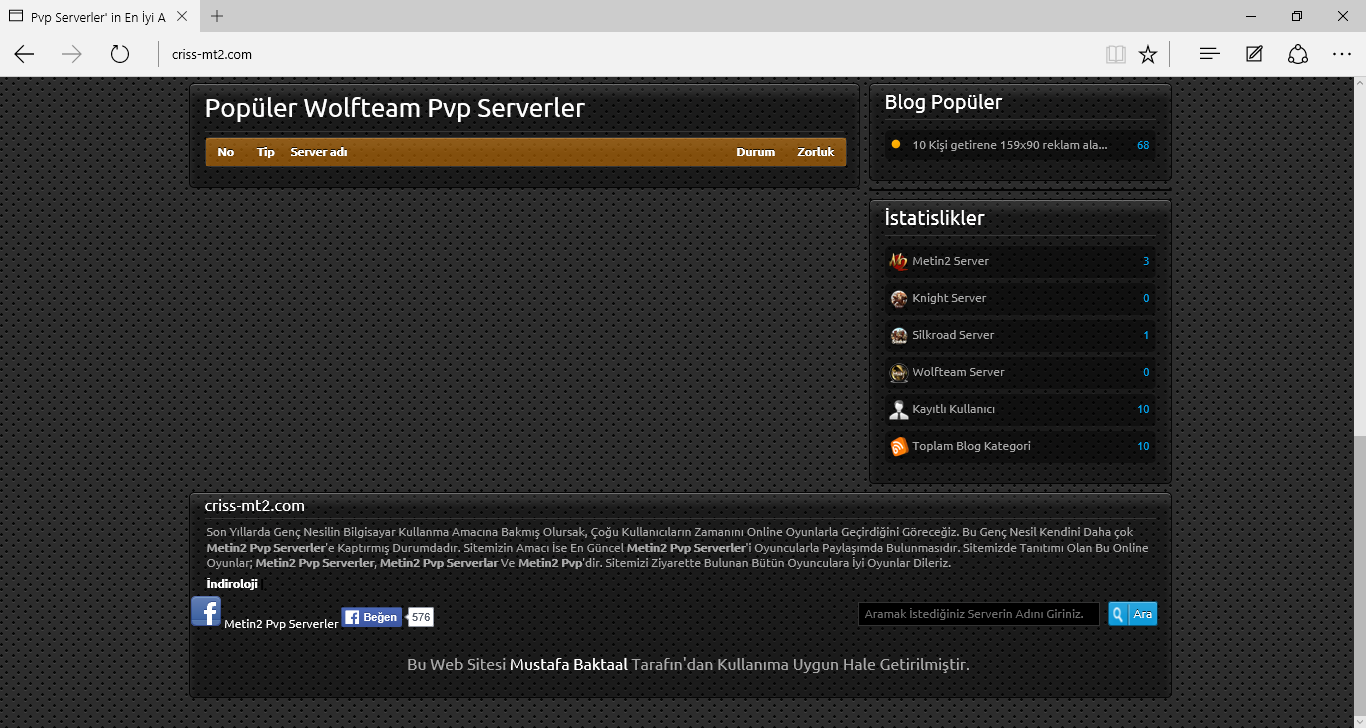
Task: Go back with the browser back arrow
Action: point(24,54)
